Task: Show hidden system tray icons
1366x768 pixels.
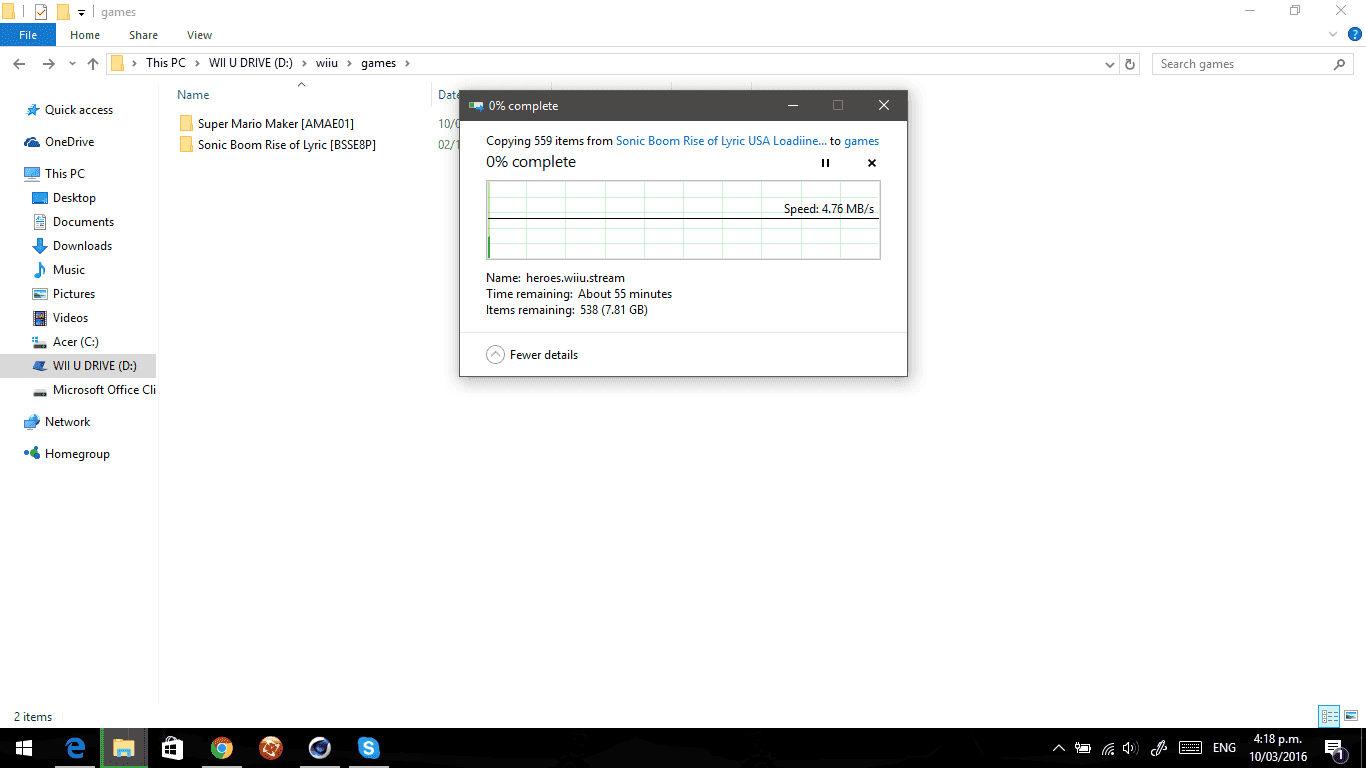Action: 1059,748
